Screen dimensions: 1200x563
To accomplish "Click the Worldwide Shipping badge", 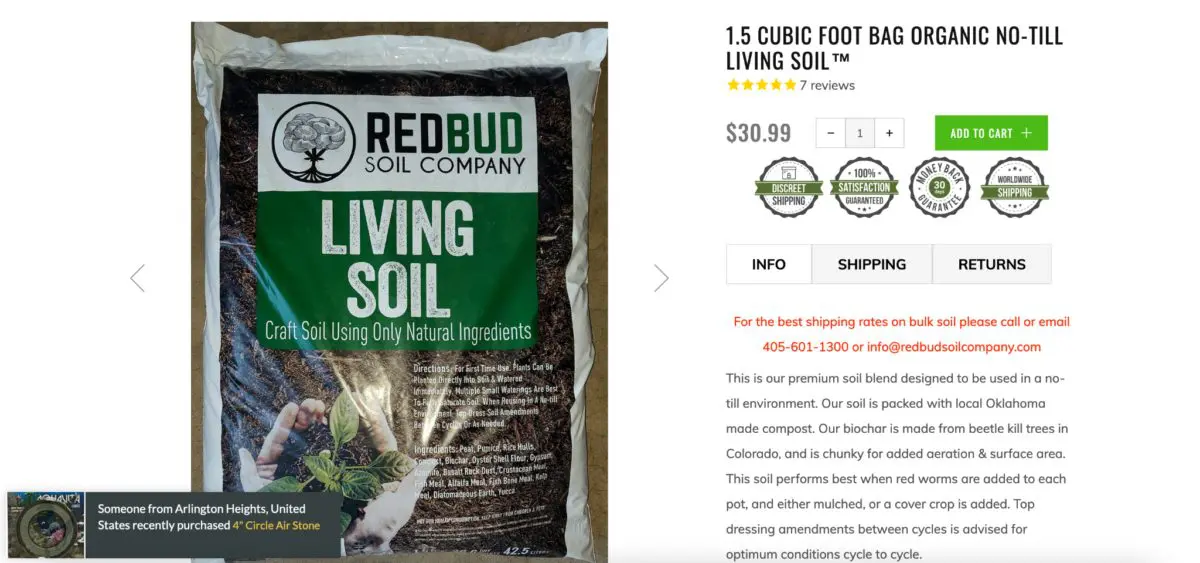I will (1015, 187).
